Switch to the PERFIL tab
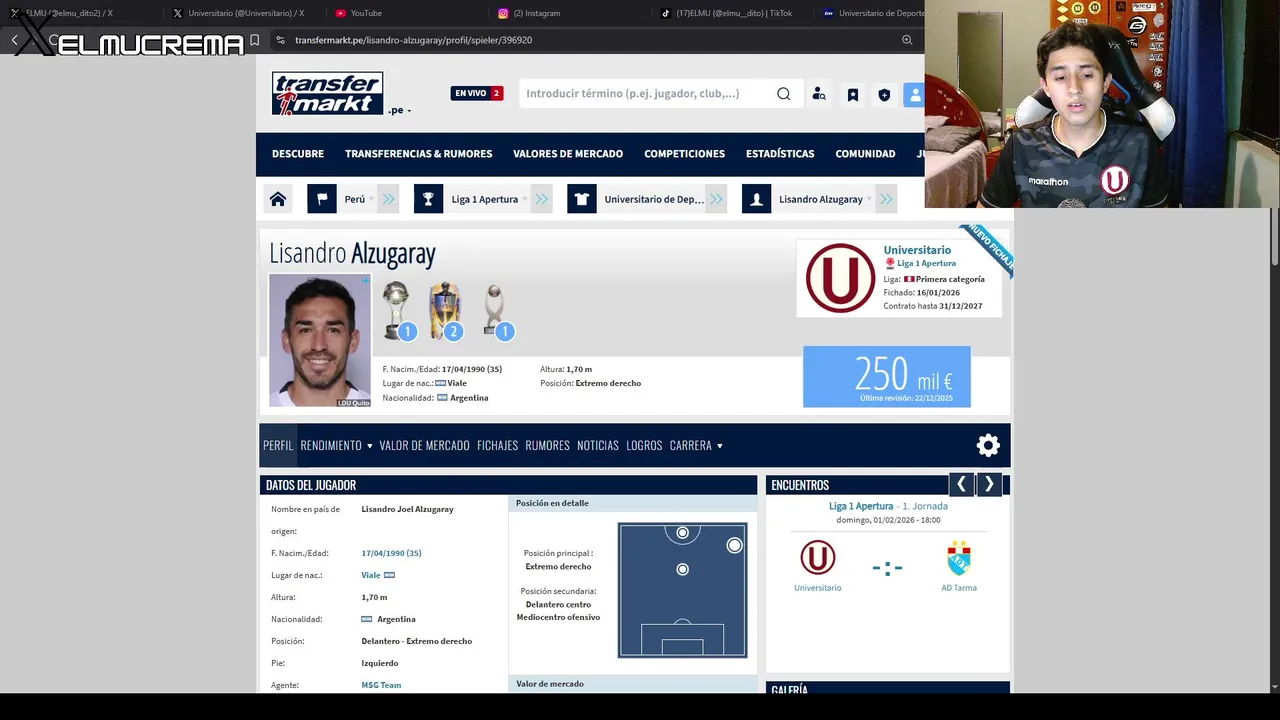1280x720 pixels. point(278,446)
